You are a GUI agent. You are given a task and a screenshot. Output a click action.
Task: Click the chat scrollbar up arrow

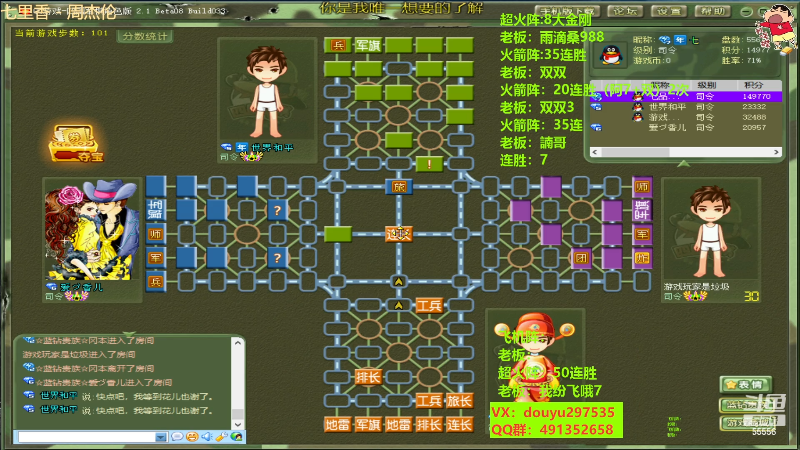click(238, 343)
